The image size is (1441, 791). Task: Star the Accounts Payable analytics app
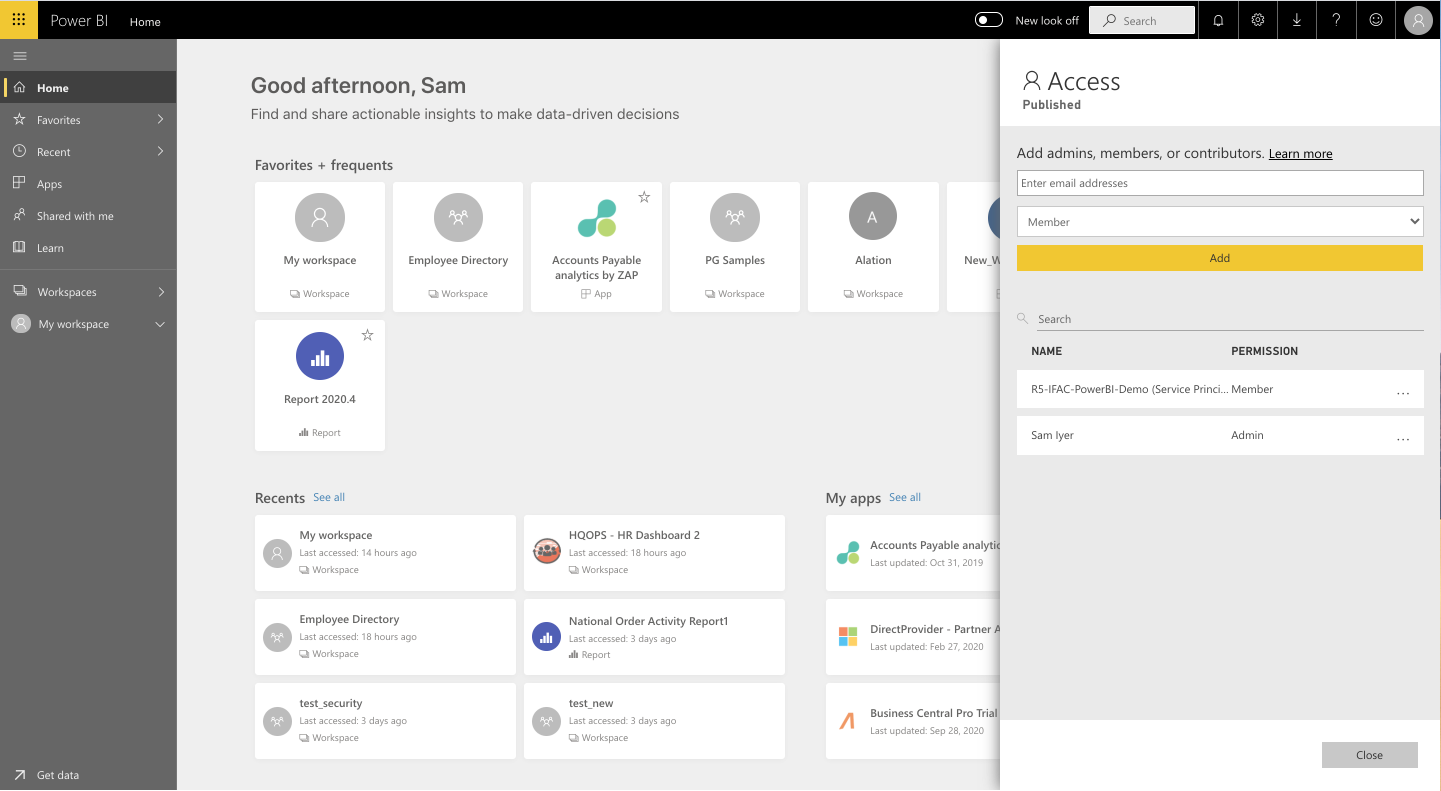click(x=644, y=197)
